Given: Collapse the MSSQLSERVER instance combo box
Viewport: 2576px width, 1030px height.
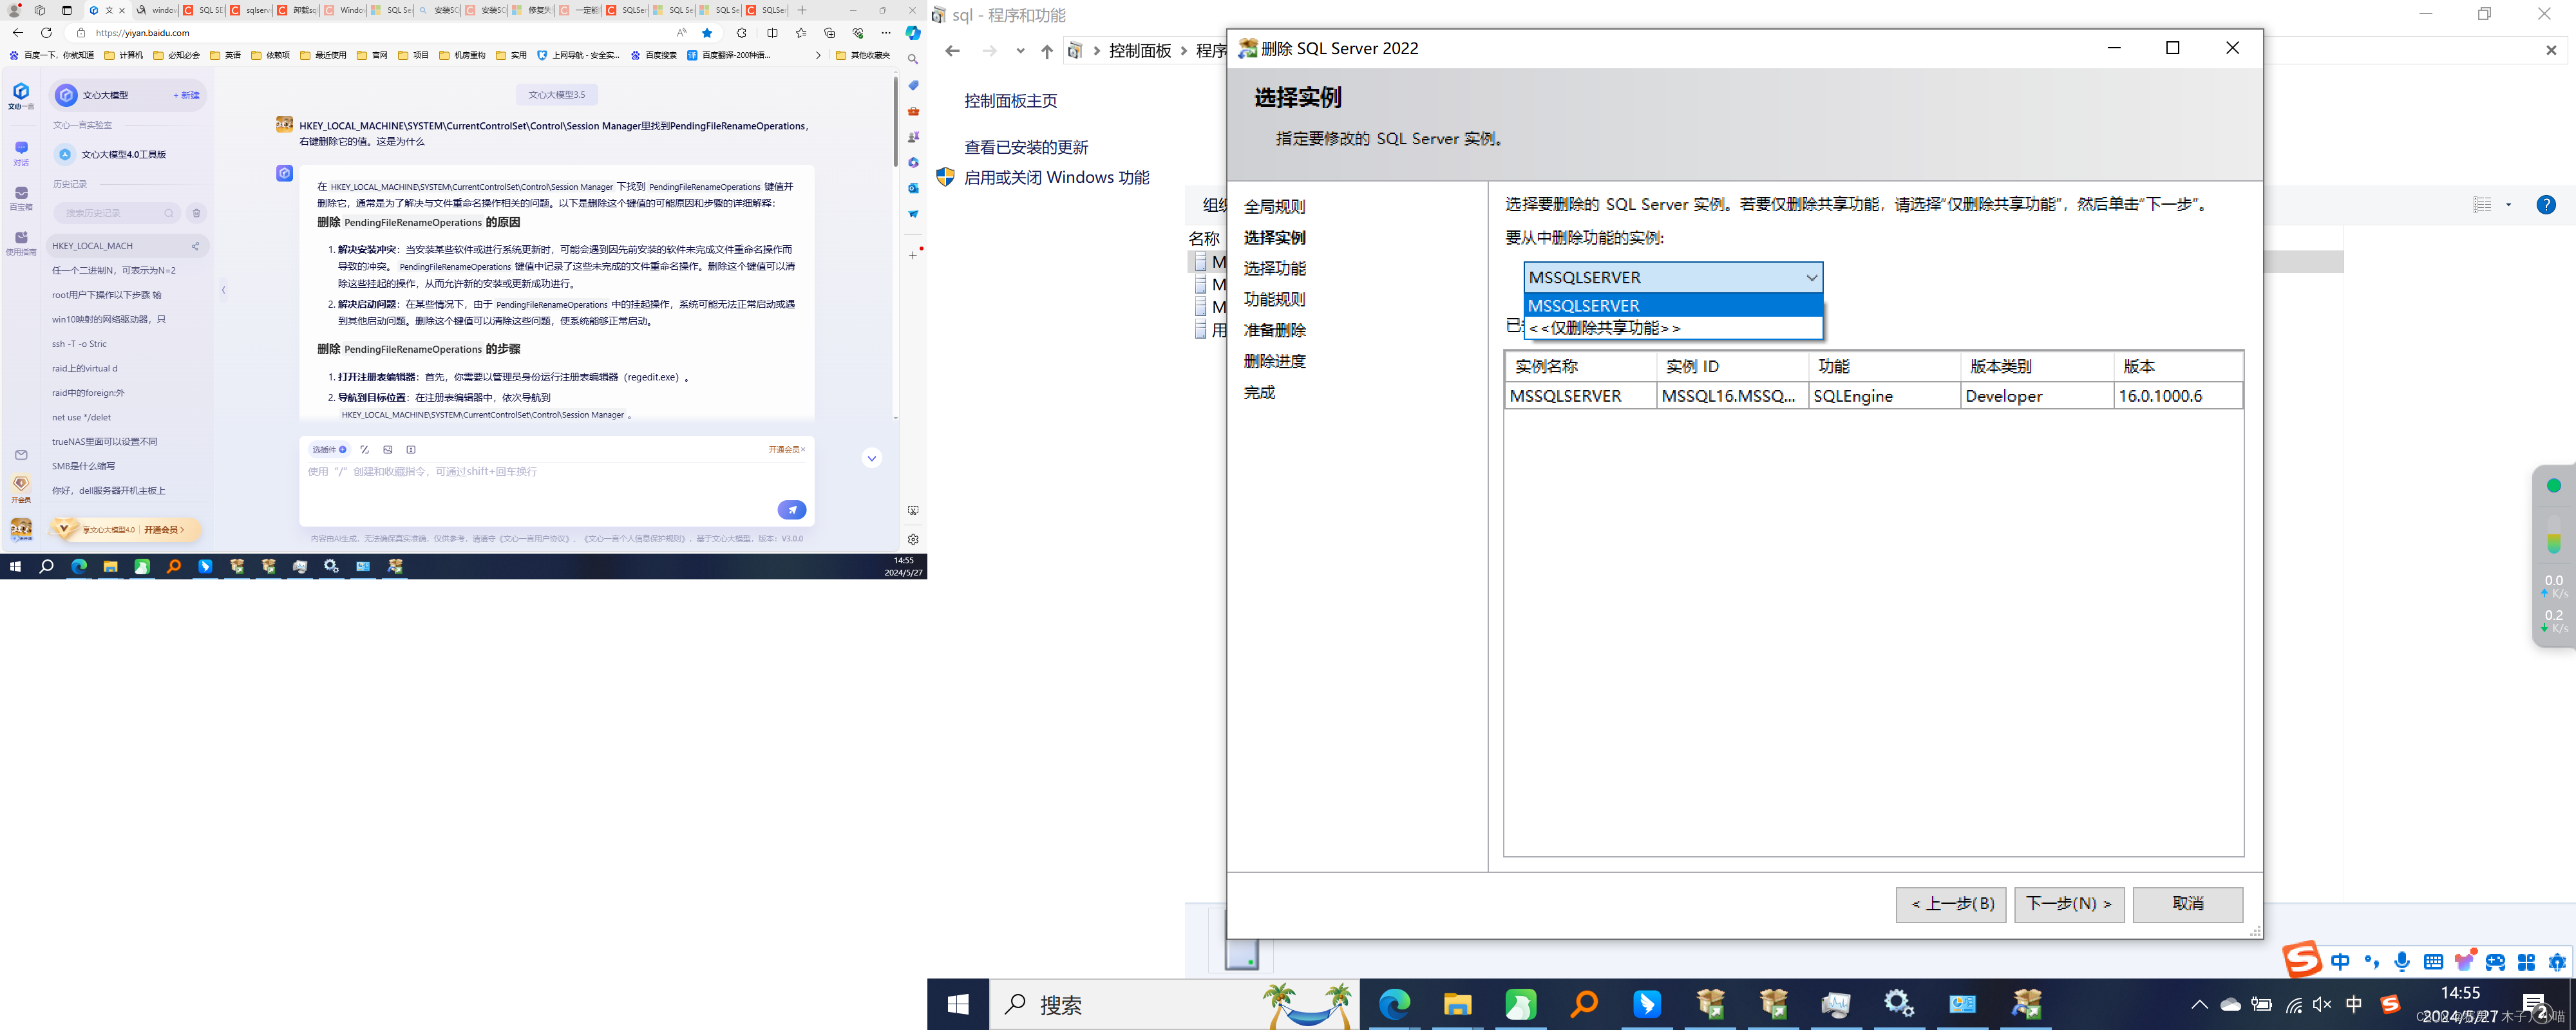Looking at the screenshot, I should [1810, 278].
